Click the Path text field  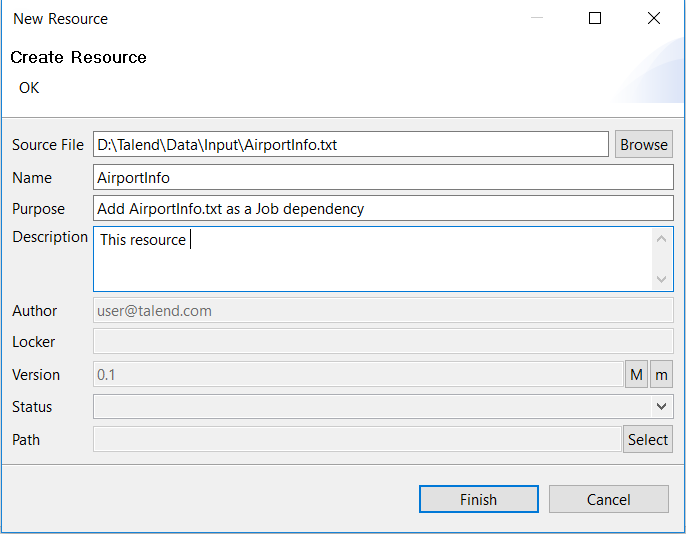[357, 439]
